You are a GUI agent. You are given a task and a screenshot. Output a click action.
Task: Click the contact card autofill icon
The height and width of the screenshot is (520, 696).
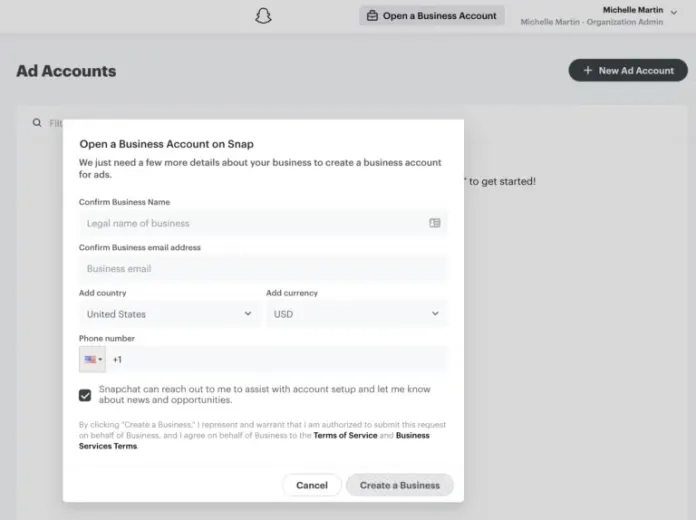point(435,223)
